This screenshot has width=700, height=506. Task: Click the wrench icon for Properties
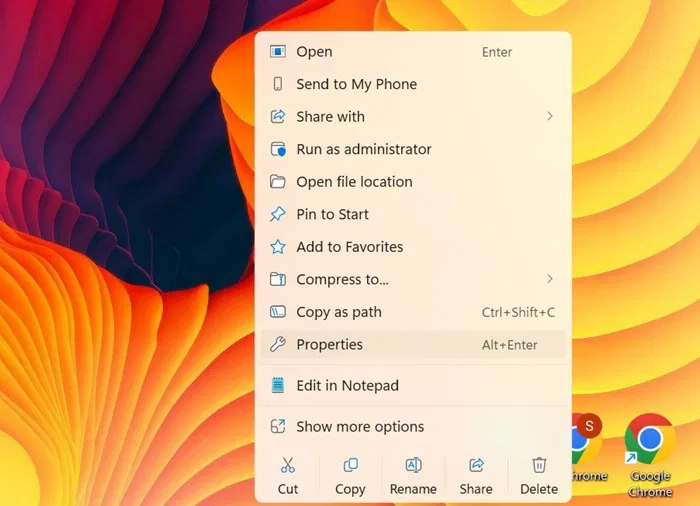tap(278, 344)
